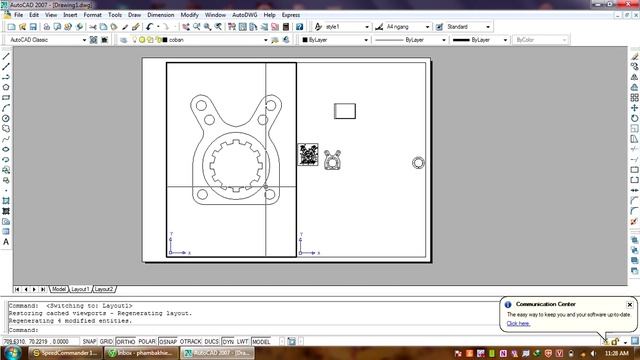This screenshot has width=640, height=360.
Task: Click the Windows Start orb
Action: 12,353
